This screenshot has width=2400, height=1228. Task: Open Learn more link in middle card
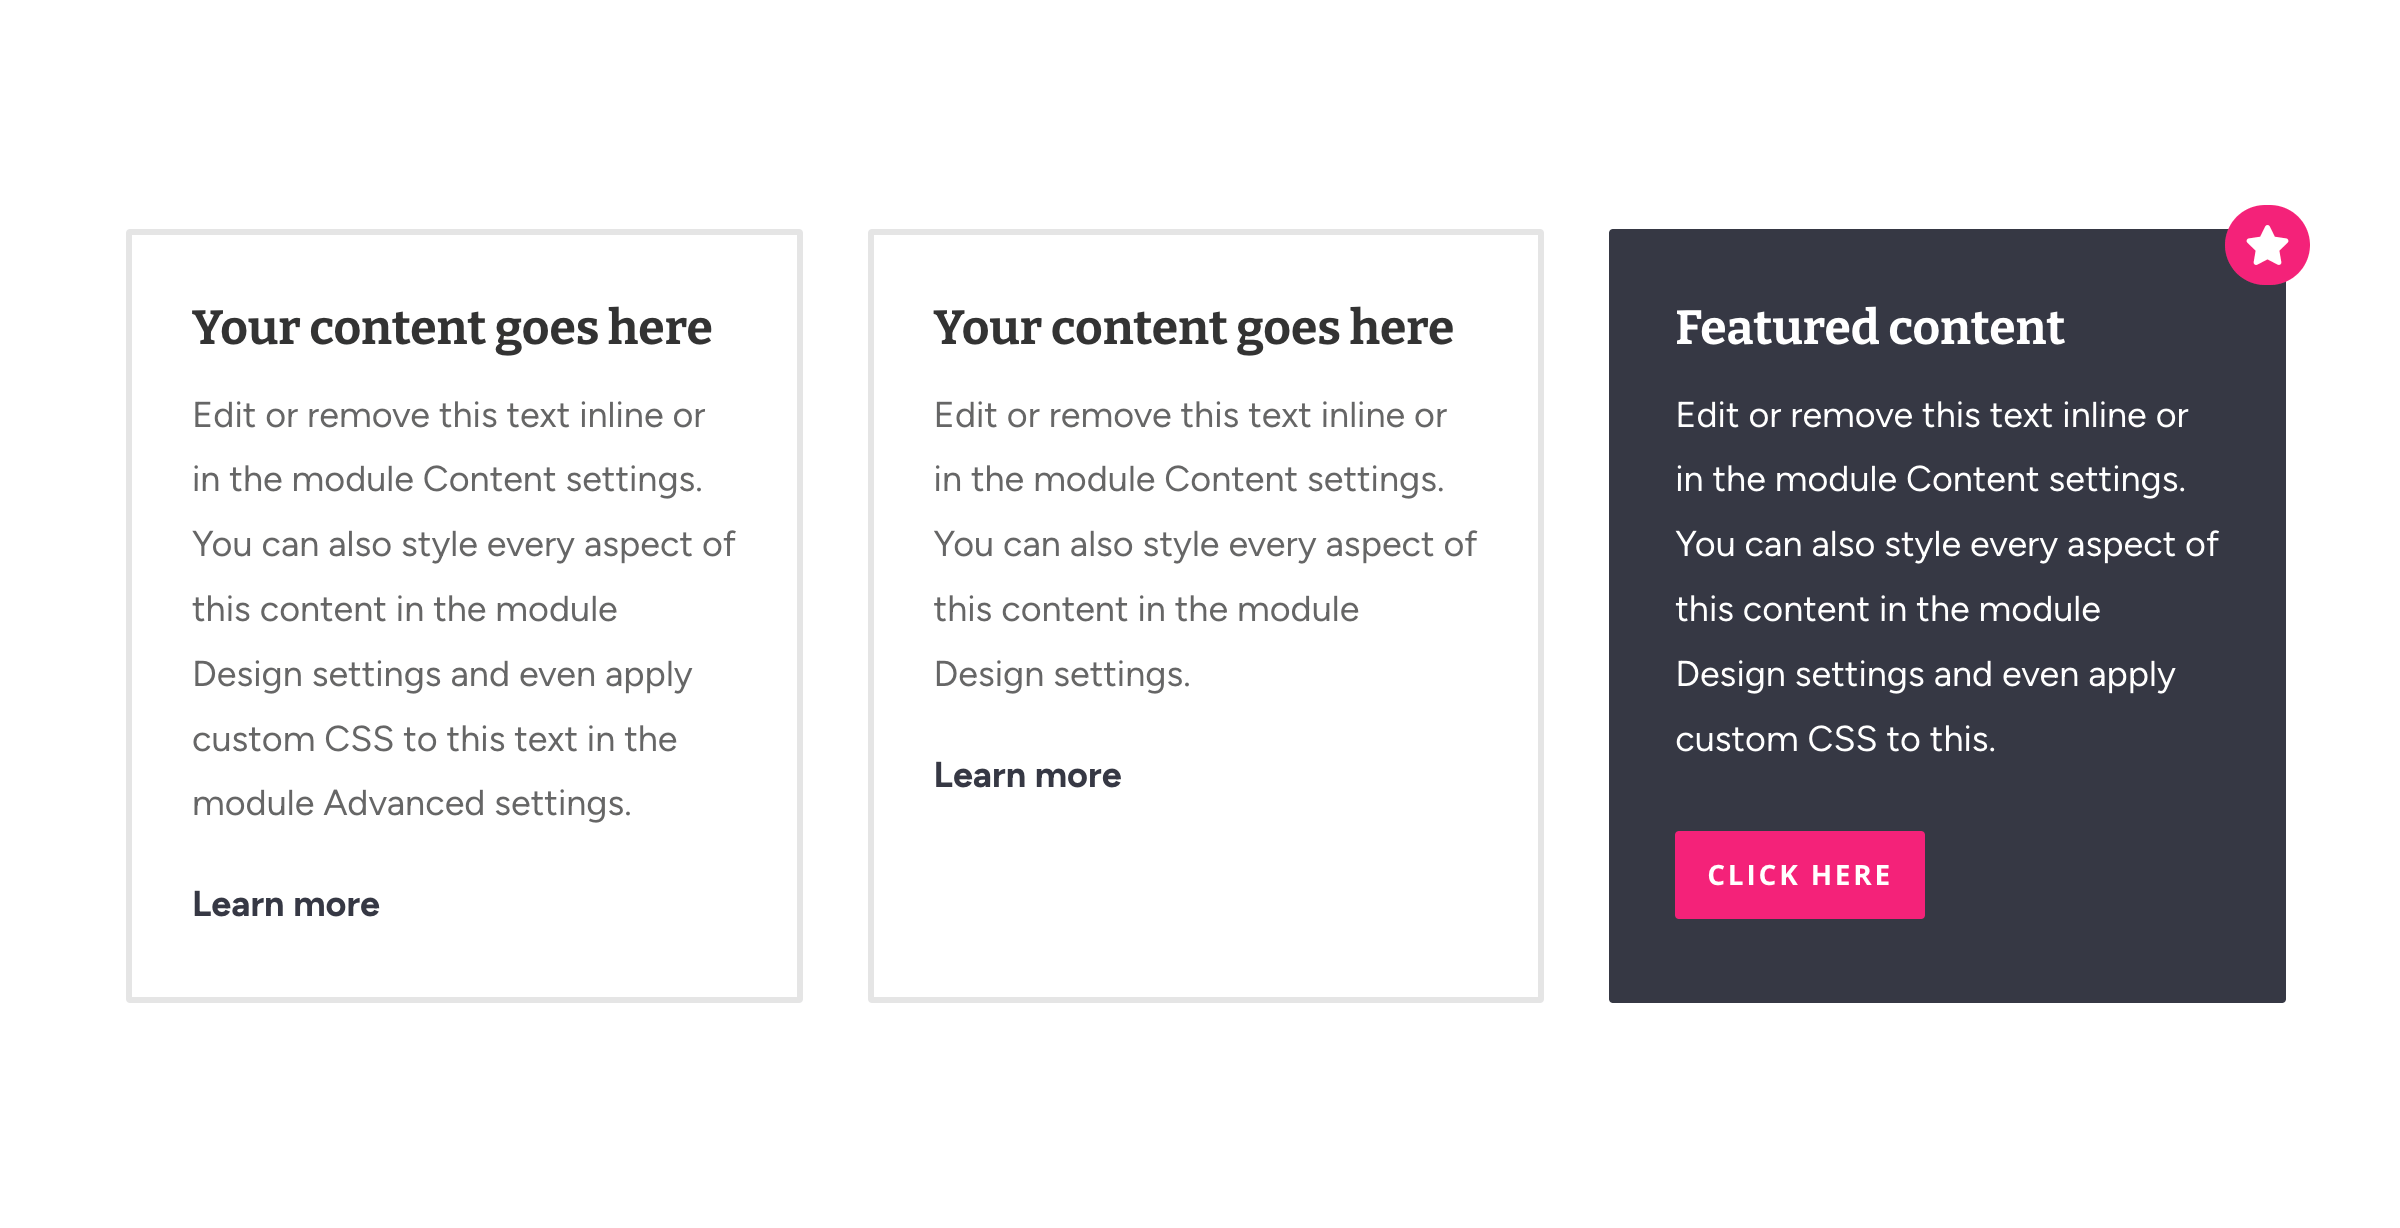pyautogui.click(x=1027, y=775)
